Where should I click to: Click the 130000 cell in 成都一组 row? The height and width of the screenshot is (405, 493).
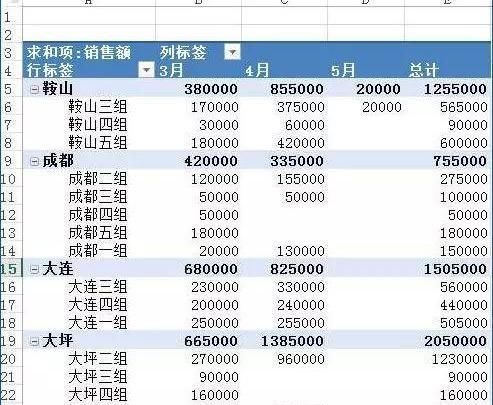tap(301, 251)
